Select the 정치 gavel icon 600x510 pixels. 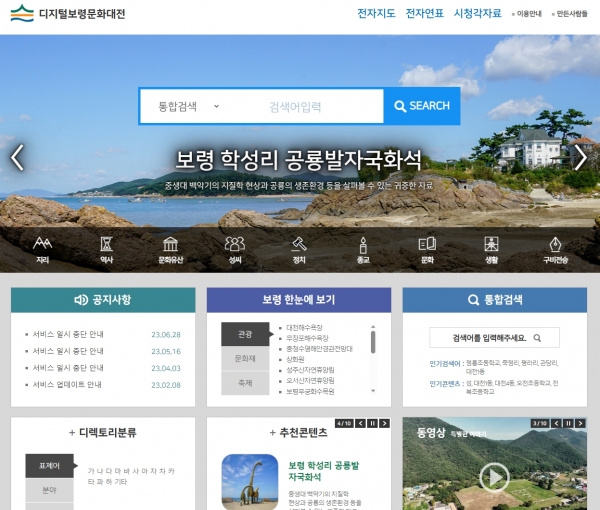[298, 248]
